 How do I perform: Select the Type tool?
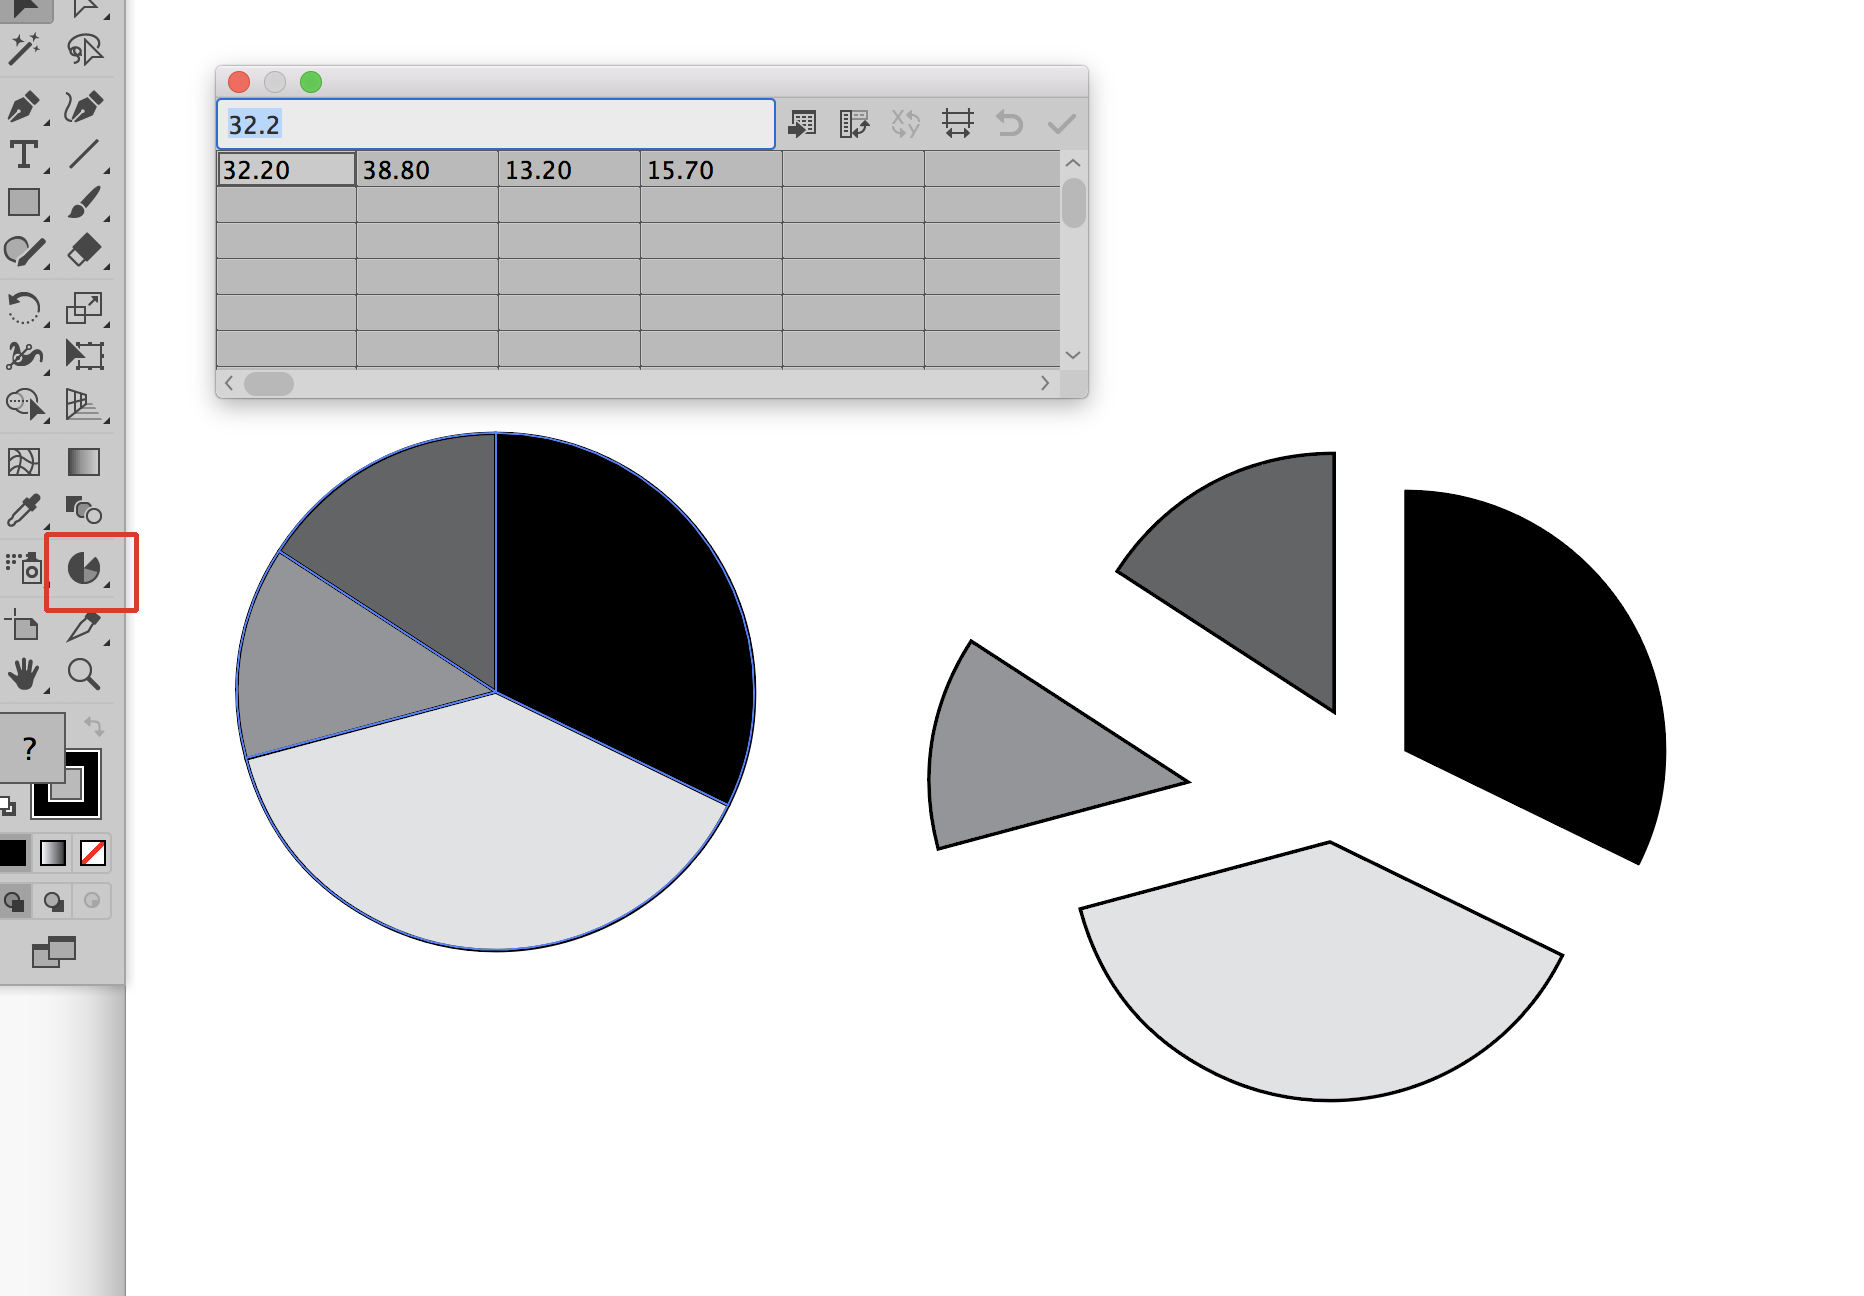click(x=24, y=155)
